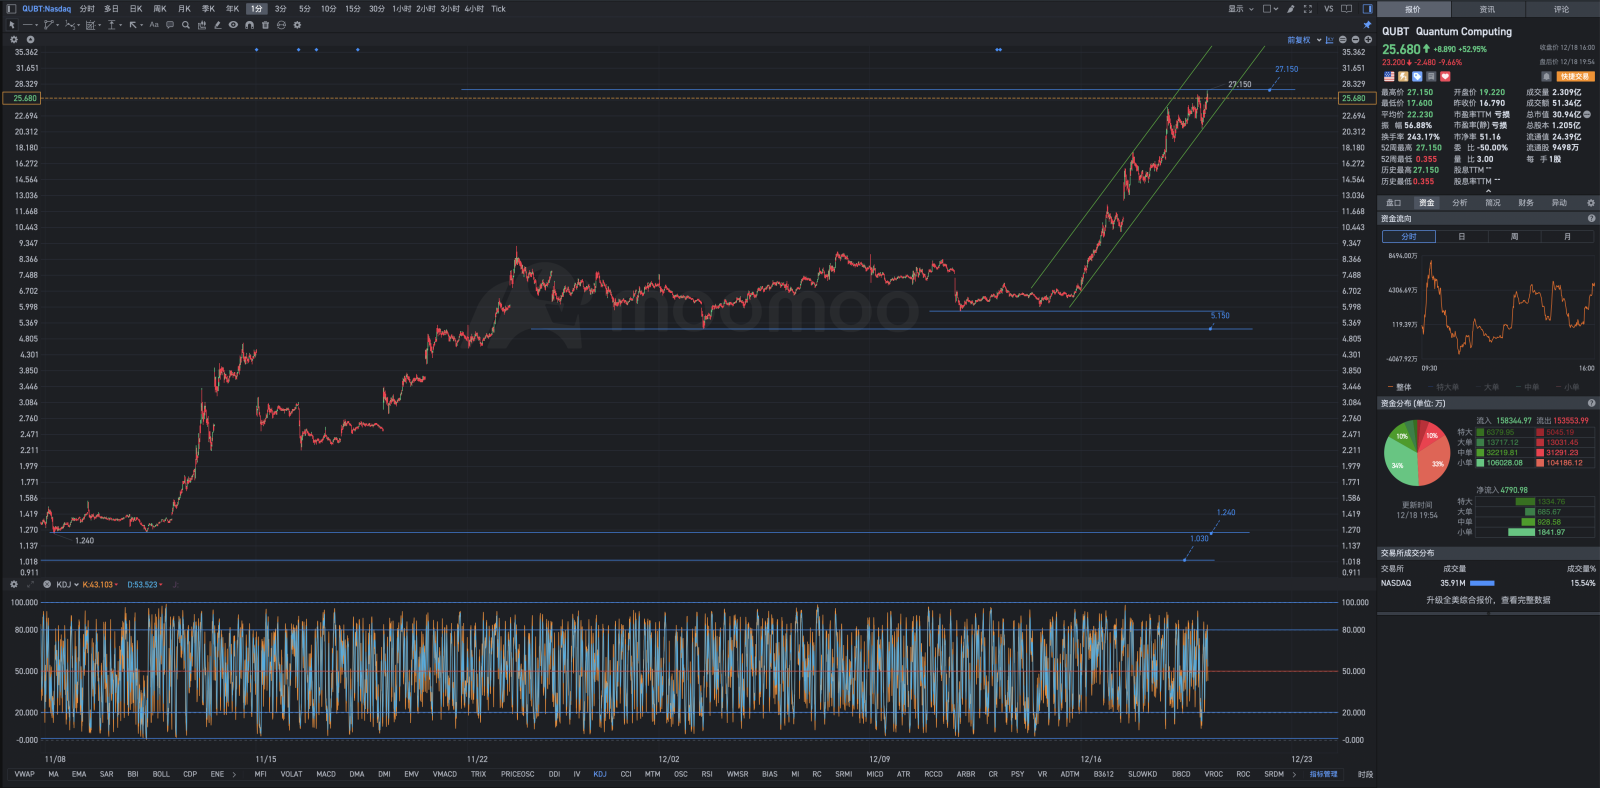Select the text annotation Aa tool
This screenshot has width=1600, height=788.
154,25
